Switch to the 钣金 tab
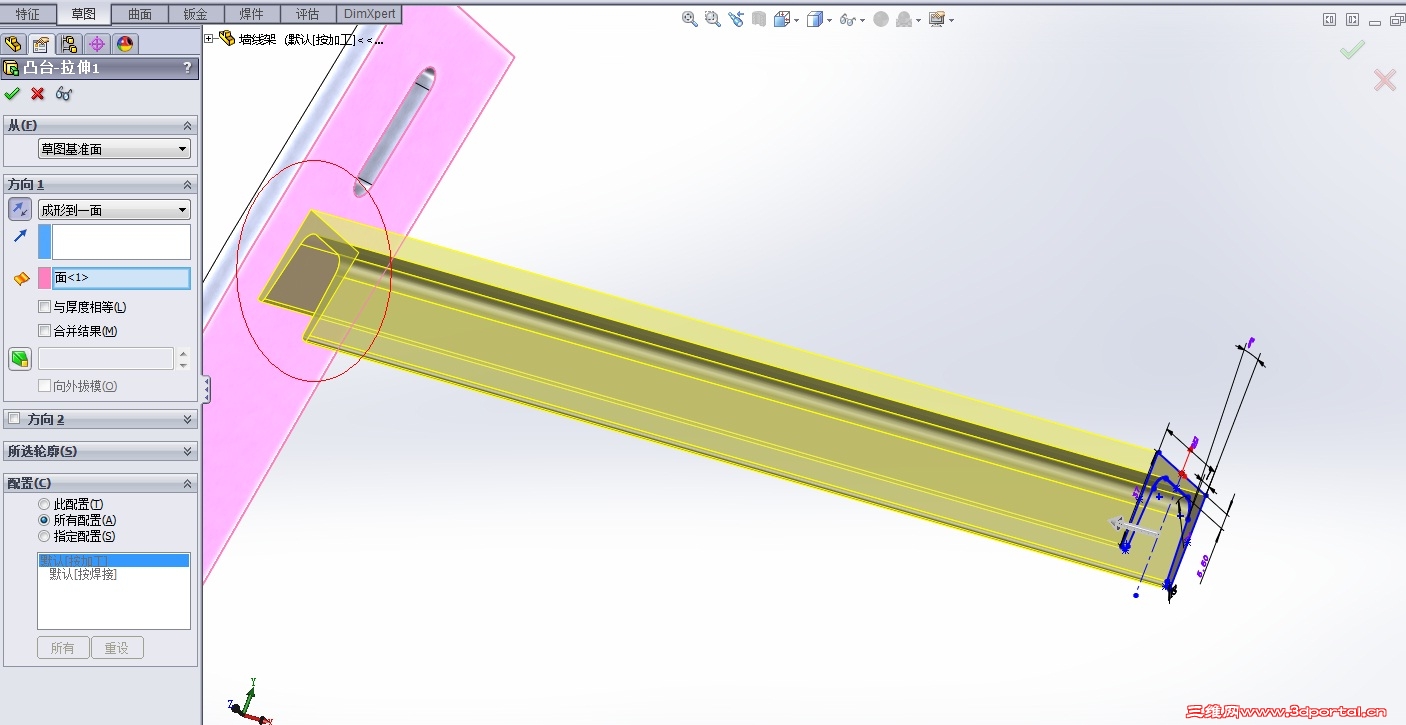Viewport: 1406px width, 725px height. [196, 14]
